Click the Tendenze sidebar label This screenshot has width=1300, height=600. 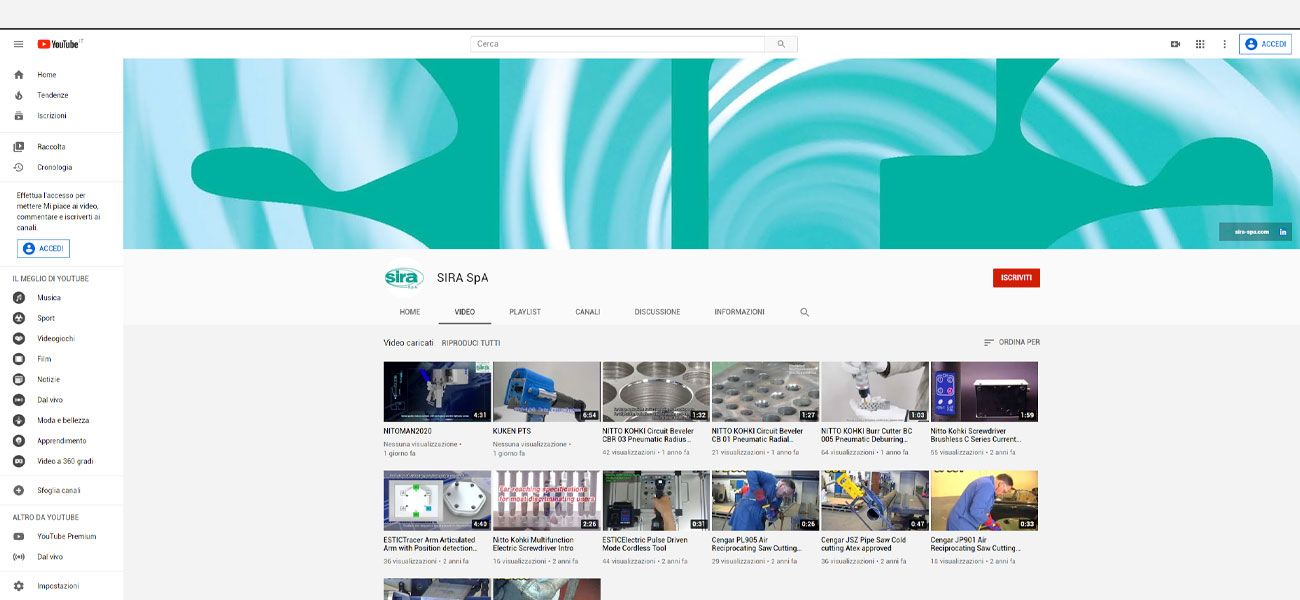(53, 95)
